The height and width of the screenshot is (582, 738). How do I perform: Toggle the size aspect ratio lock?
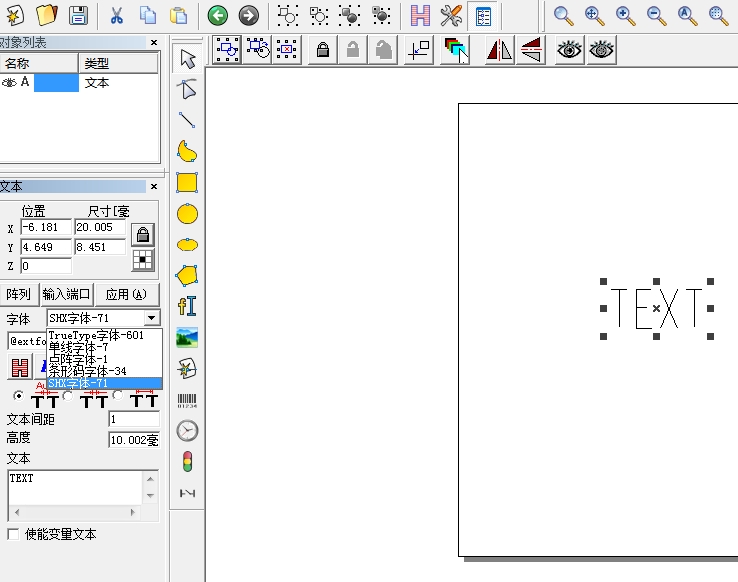[143, 234]
